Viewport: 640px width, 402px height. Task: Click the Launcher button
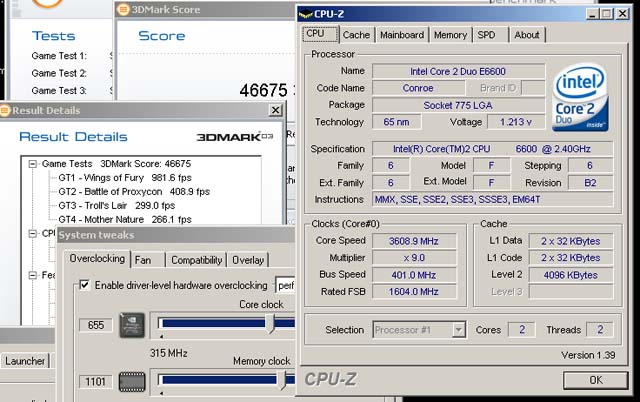(x=25, y=361)
